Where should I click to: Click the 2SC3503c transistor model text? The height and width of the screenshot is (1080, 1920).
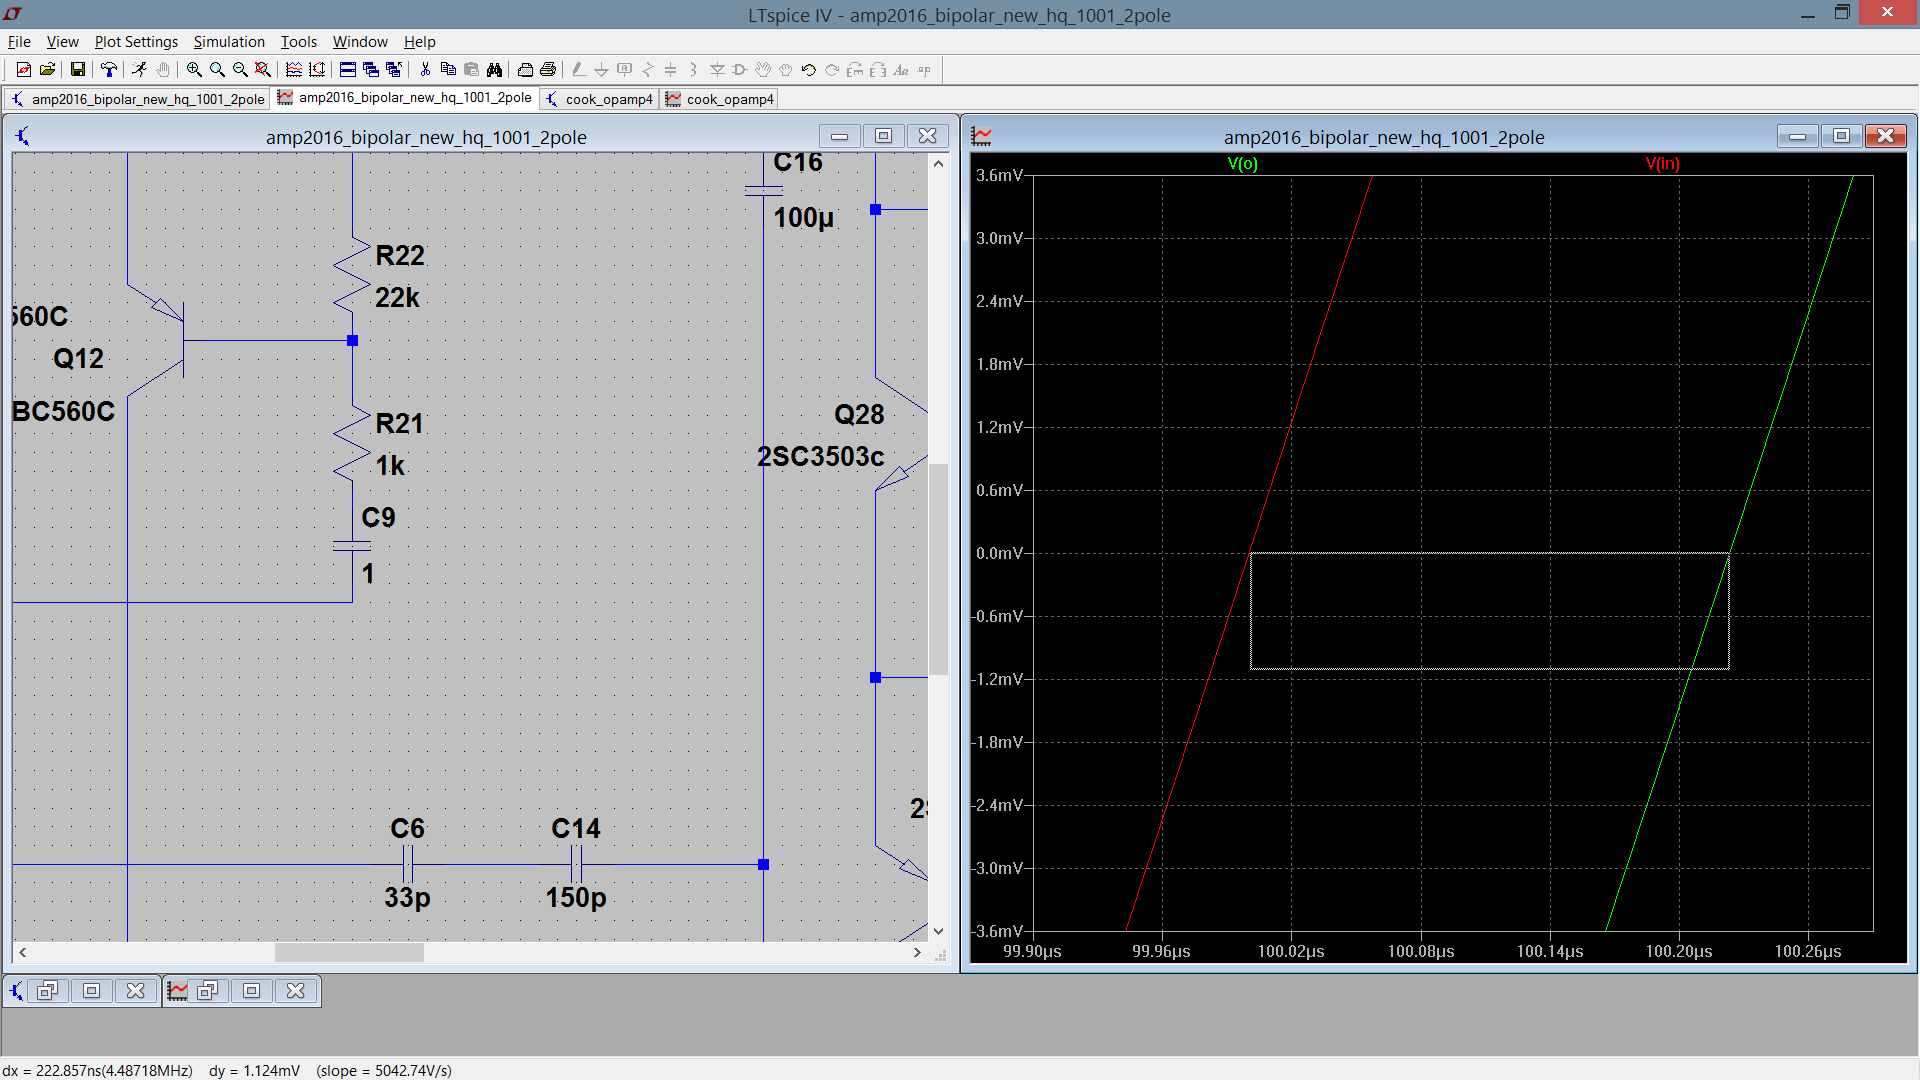[x=820, y=457]
